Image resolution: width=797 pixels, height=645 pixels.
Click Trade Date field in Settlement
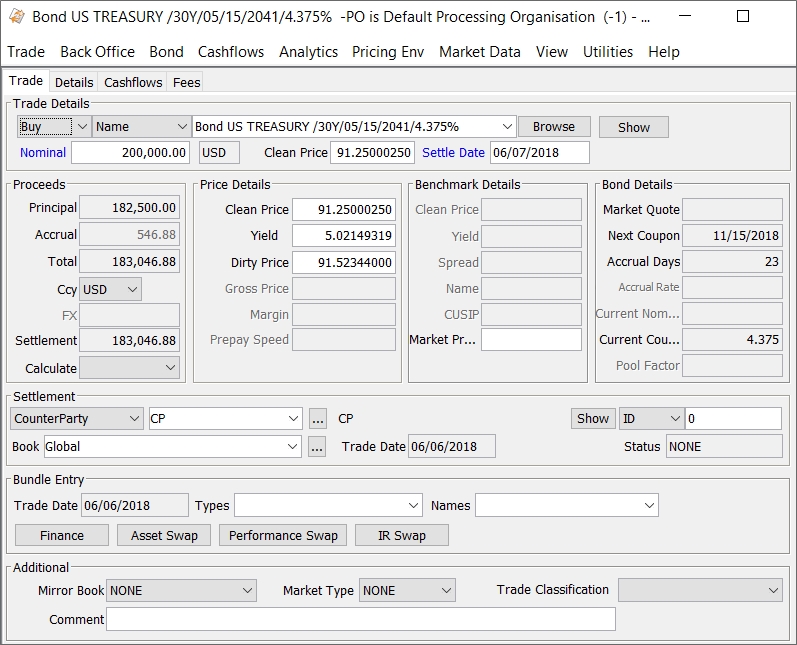[452, 446]
